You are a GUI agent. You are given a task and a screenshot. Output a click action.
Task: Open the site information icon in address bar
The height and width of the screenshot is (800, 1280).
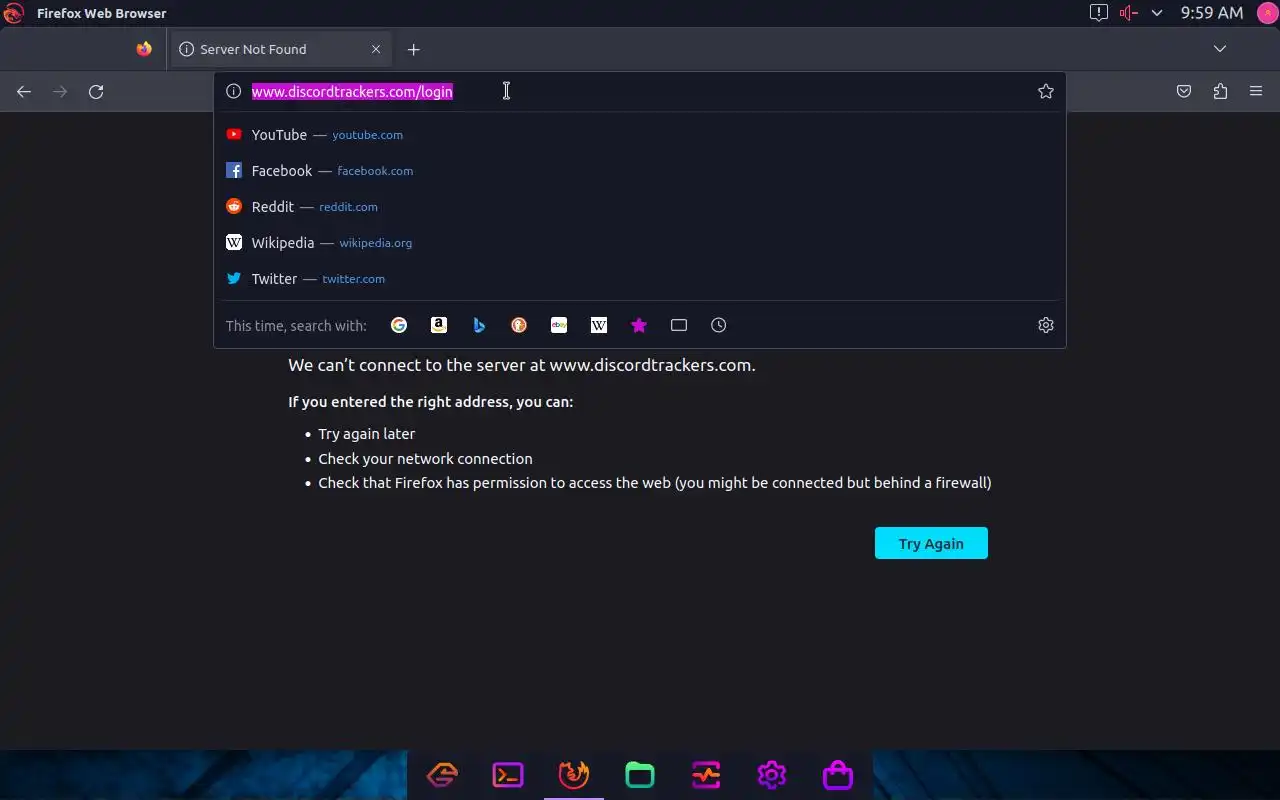point(234,91)
